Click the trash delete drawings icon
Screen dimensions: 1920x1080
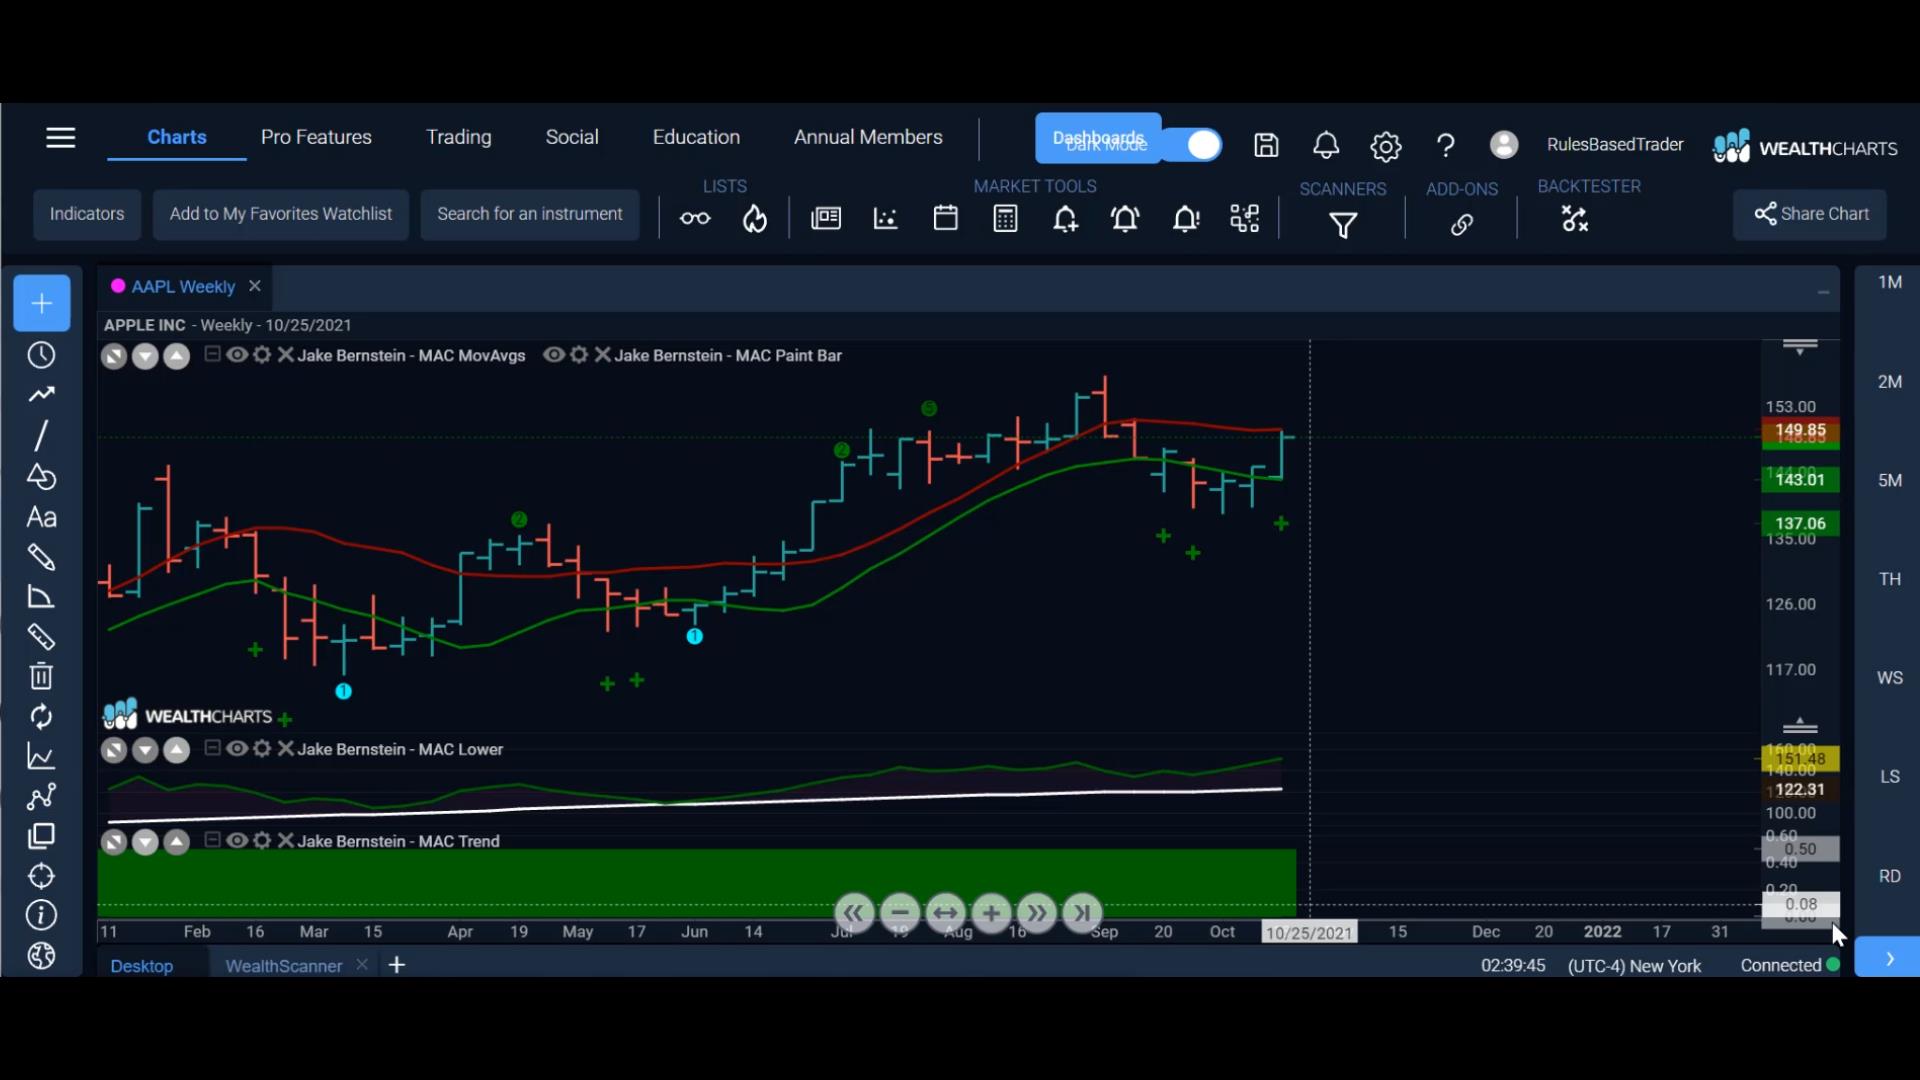tap(41, 677)
